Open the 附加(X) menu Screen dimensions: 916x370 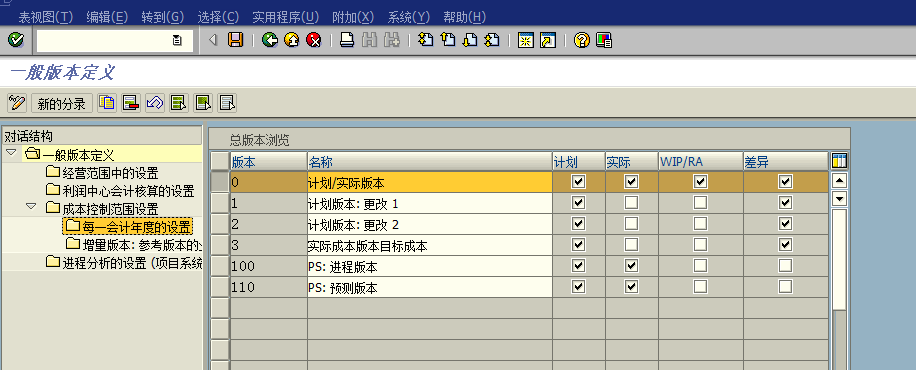pos(353,18)
